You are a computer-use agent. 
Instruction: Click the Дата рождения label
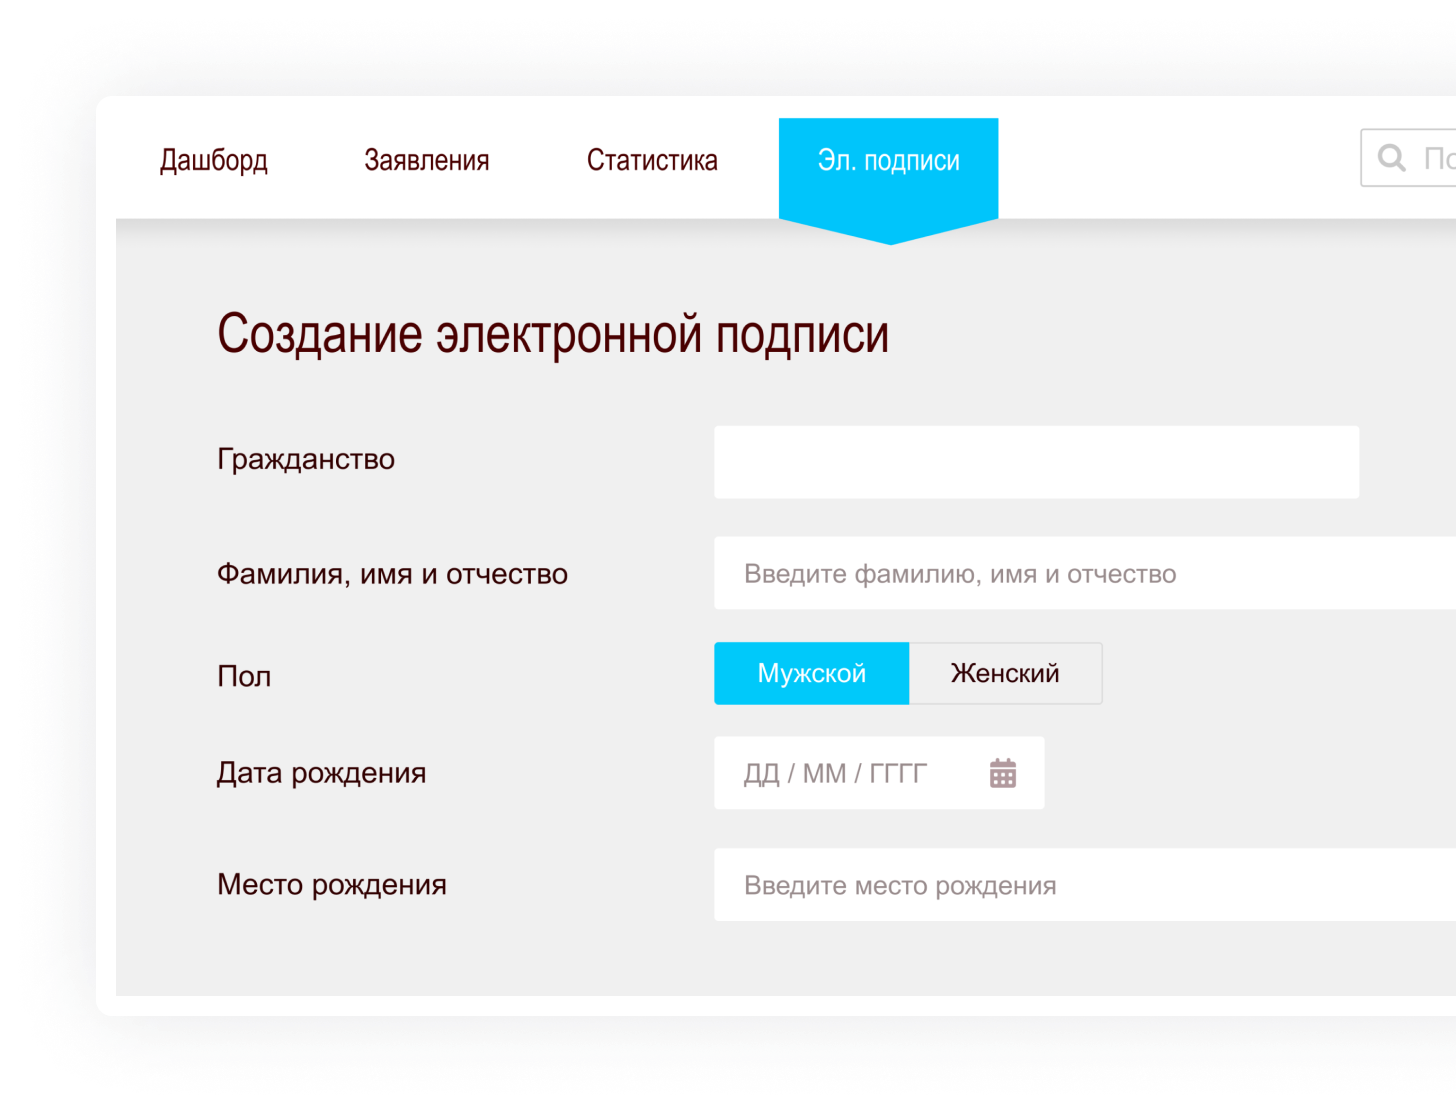pyautogui.click(x=321, y=772)
